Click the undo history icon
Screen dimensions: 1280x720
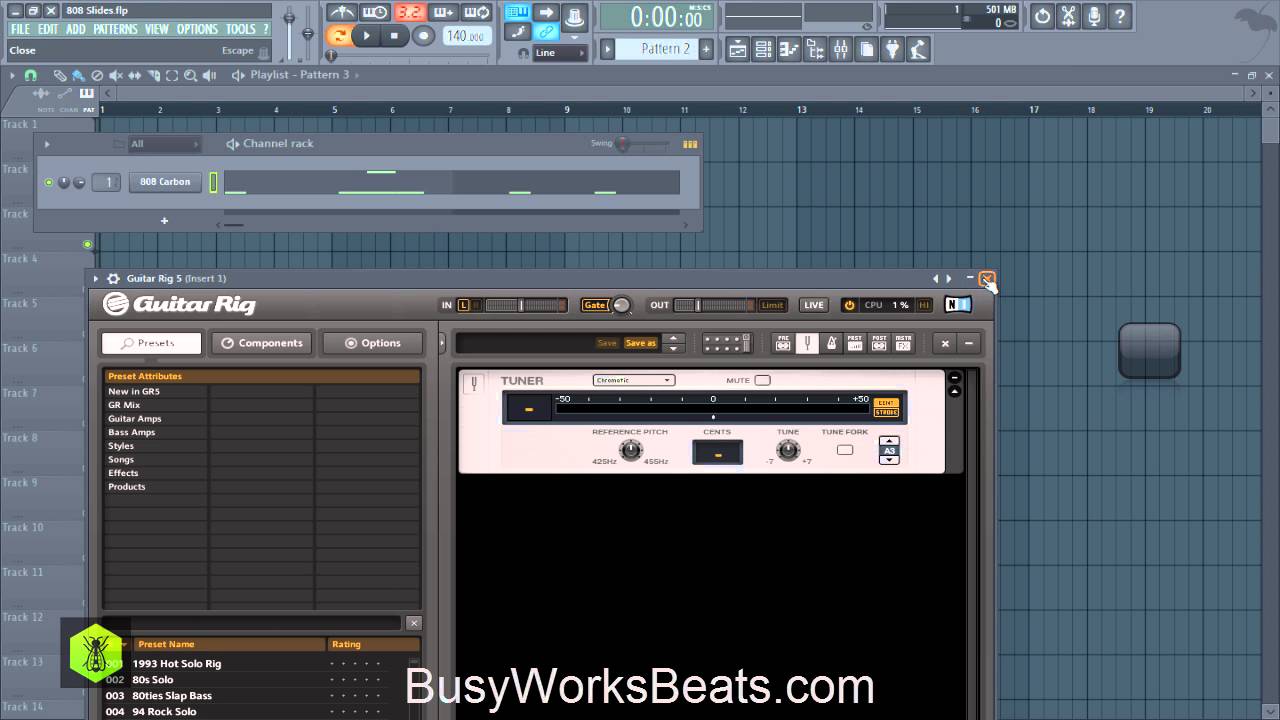coord(1043,16)
